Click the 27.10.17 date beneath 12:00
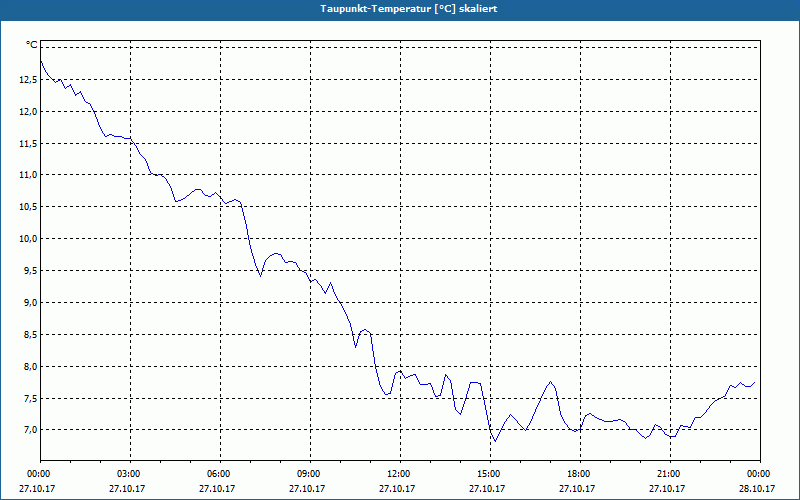Image resolution: width=800 pixels, height=500 pixels. [x=397, y=488]
